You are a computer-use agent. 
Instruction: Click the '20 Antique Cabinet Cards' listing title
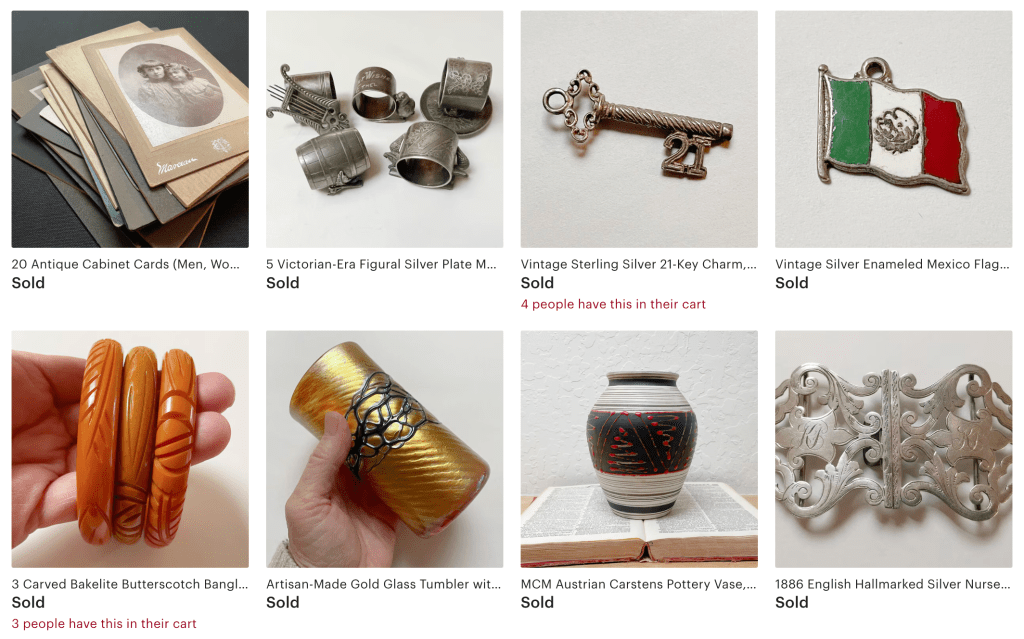click(x=125, y=265)
